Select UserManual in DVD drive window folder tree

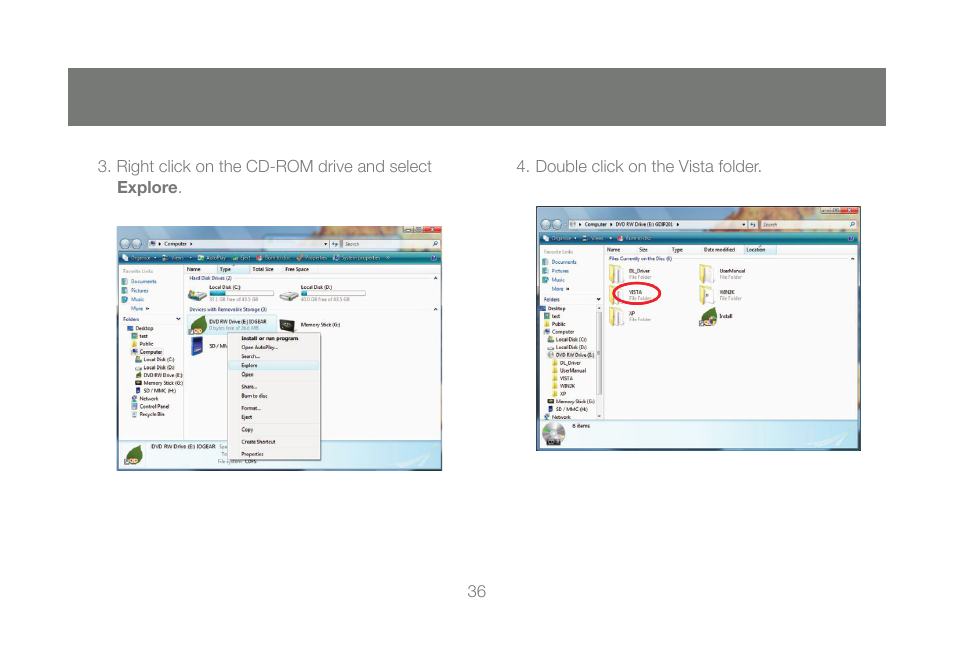568,371
